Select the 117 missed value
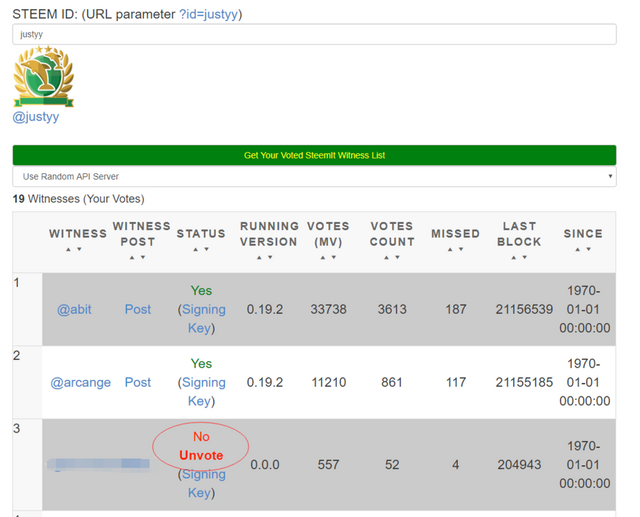640x517 pixels. point(456,382)
